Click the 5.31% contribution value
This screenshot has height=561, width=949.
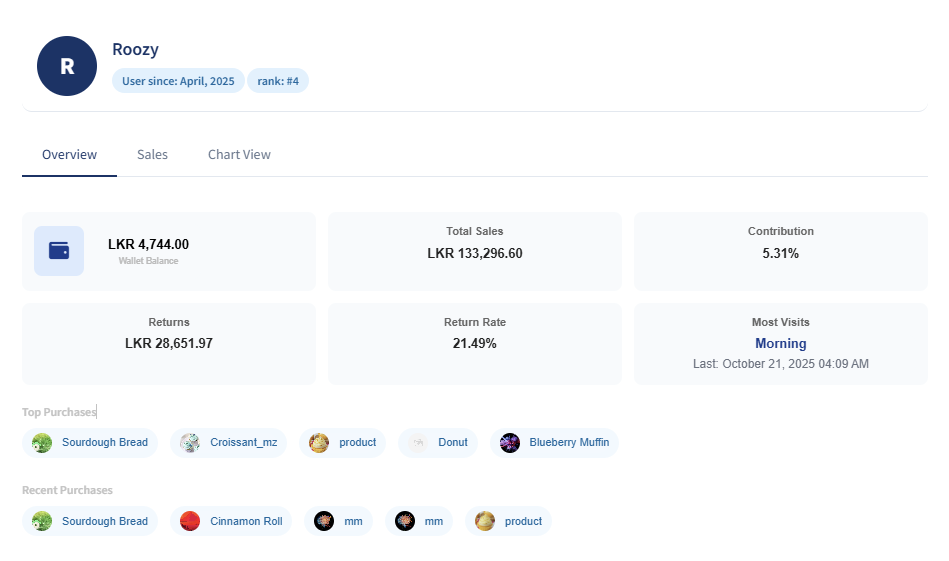[x=781, y=254]
